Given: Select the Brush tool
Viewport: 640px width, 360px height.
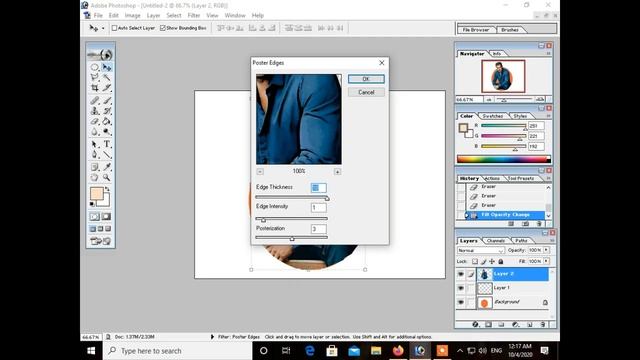Looking at the screenshot, I should click(107, 100).
